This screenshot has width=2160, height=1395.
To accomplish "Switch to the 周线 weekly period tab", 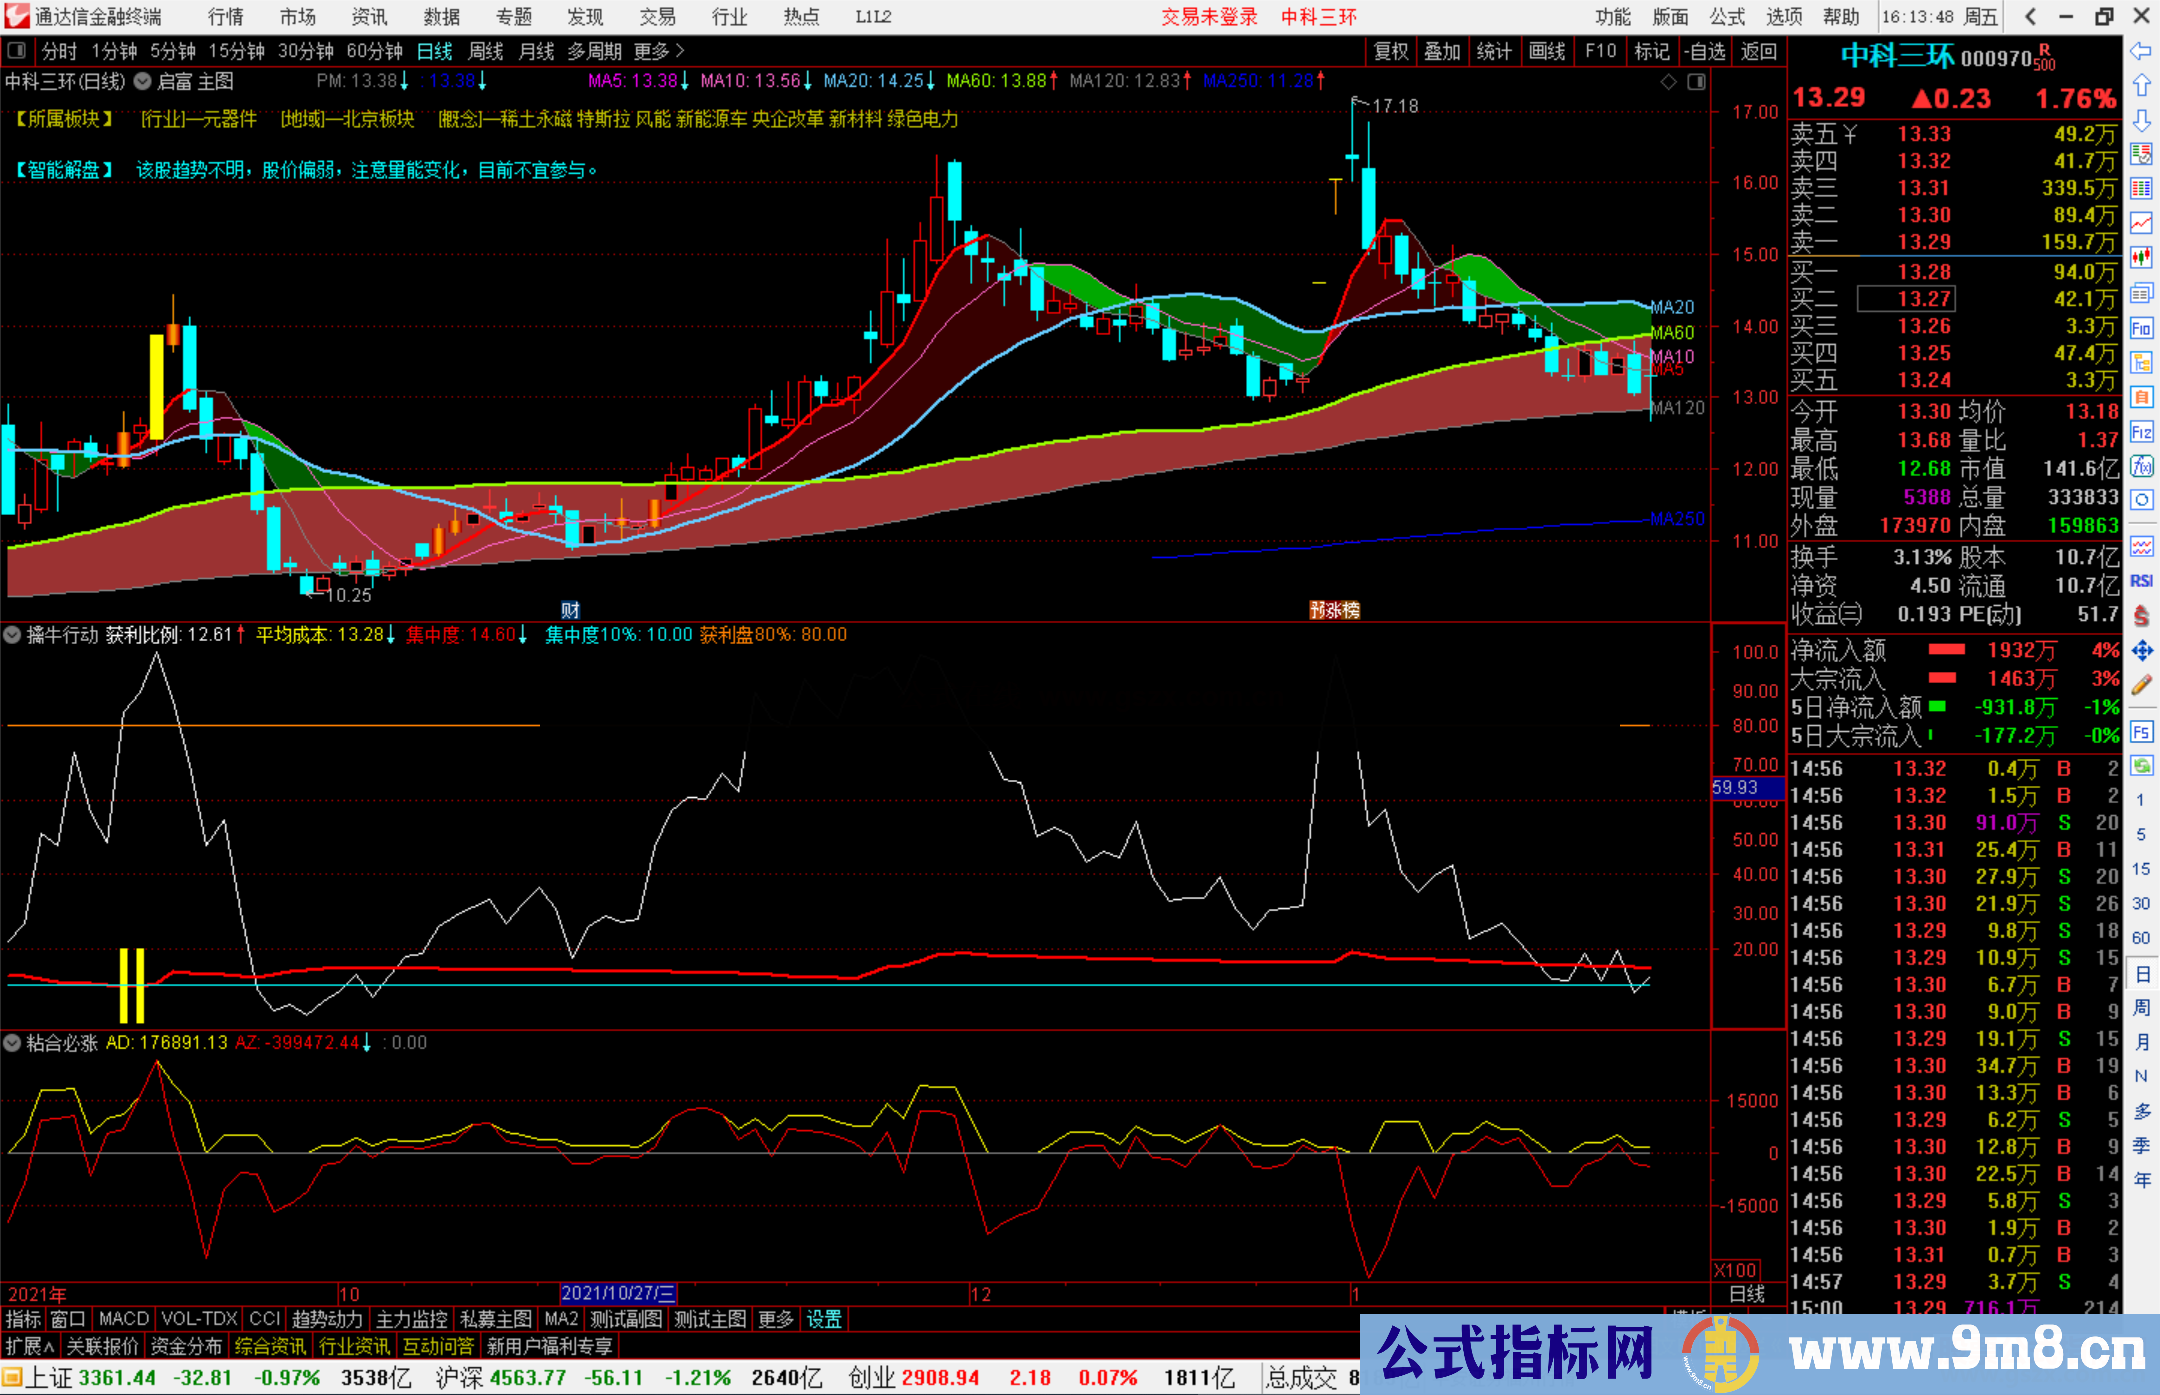I will (485, 51).
